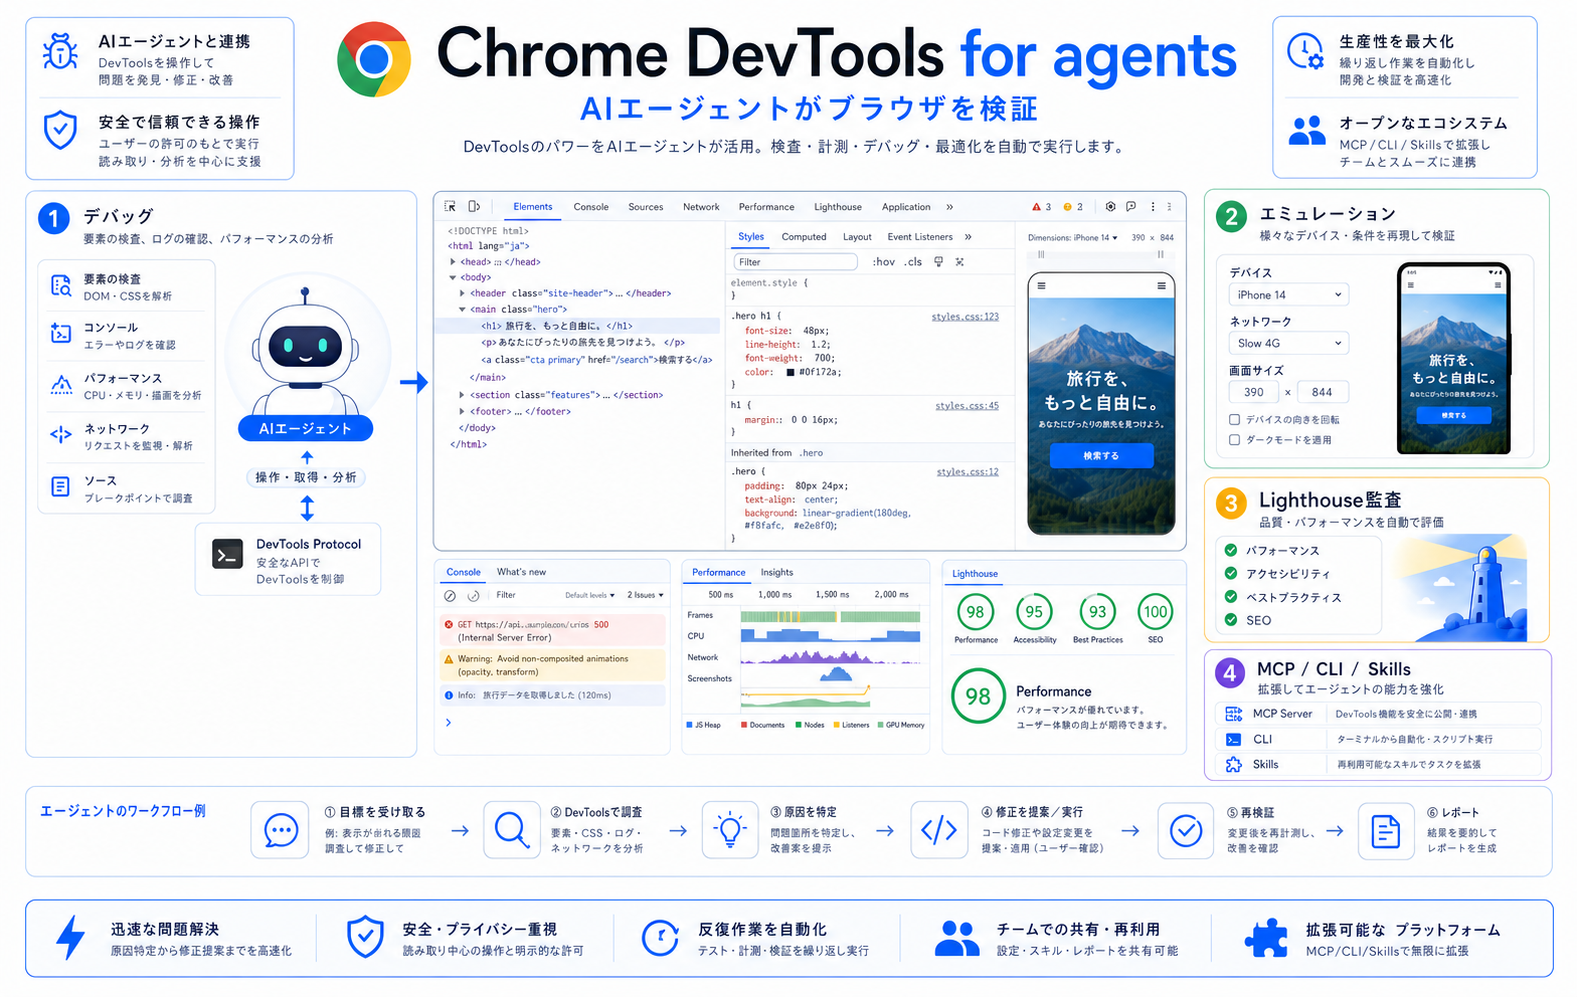The height and width of the screenshot is (997, 1577).
Task: Select the inspect element picker icon
Action: (x=450, y=207)
